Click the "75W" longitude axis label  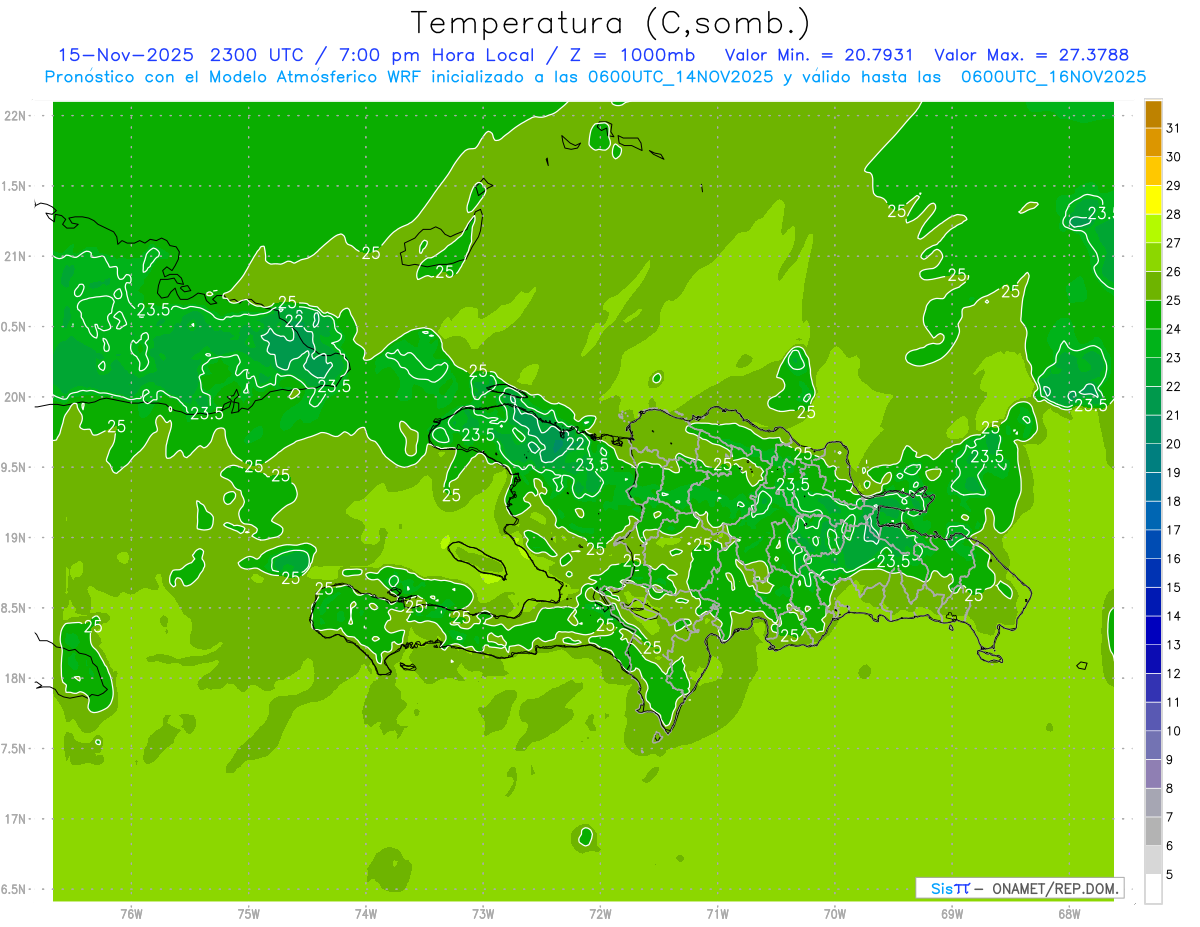coord(249,914)
